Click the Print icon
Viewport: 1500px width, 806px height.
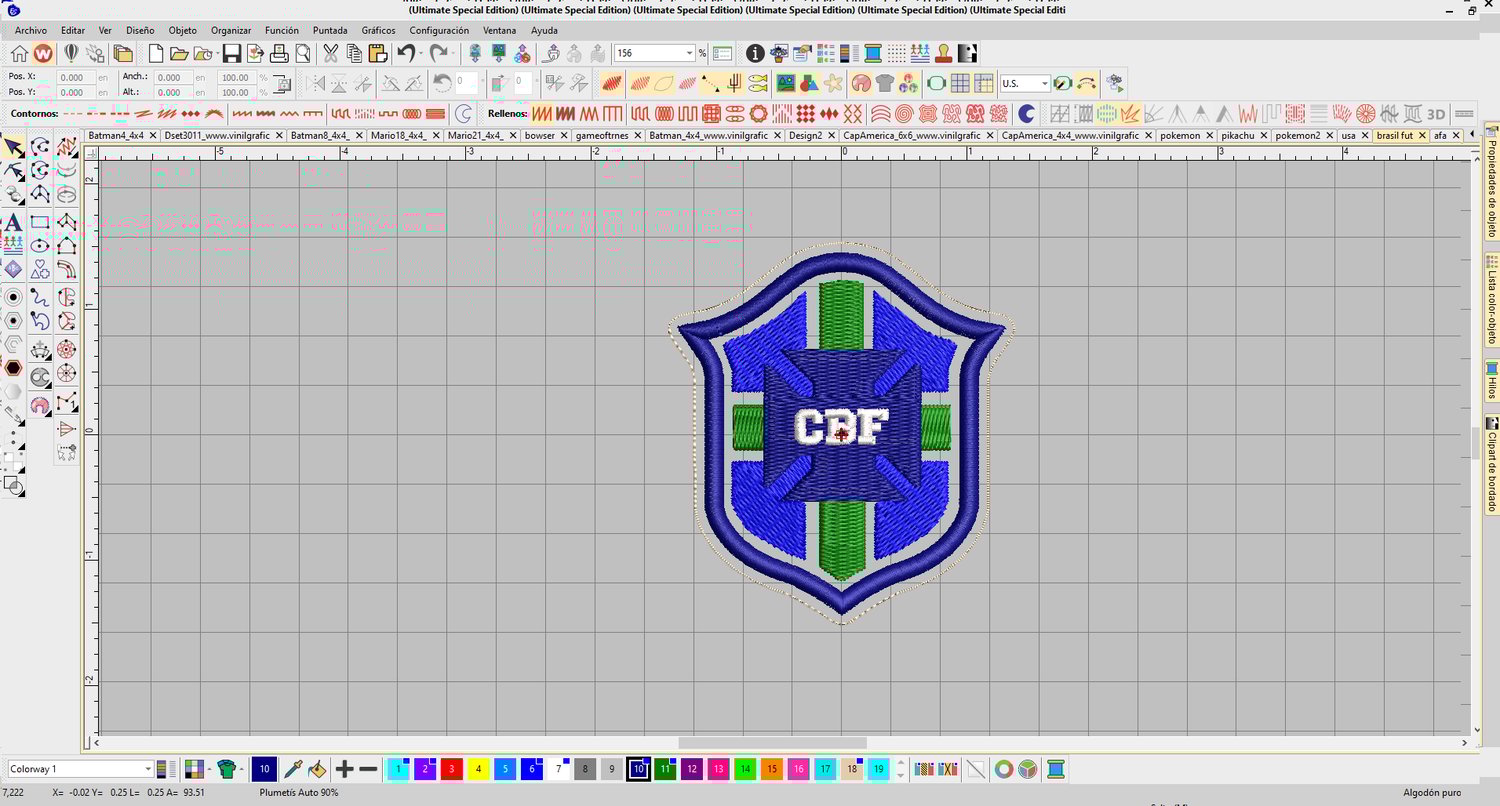coord(279,53)
